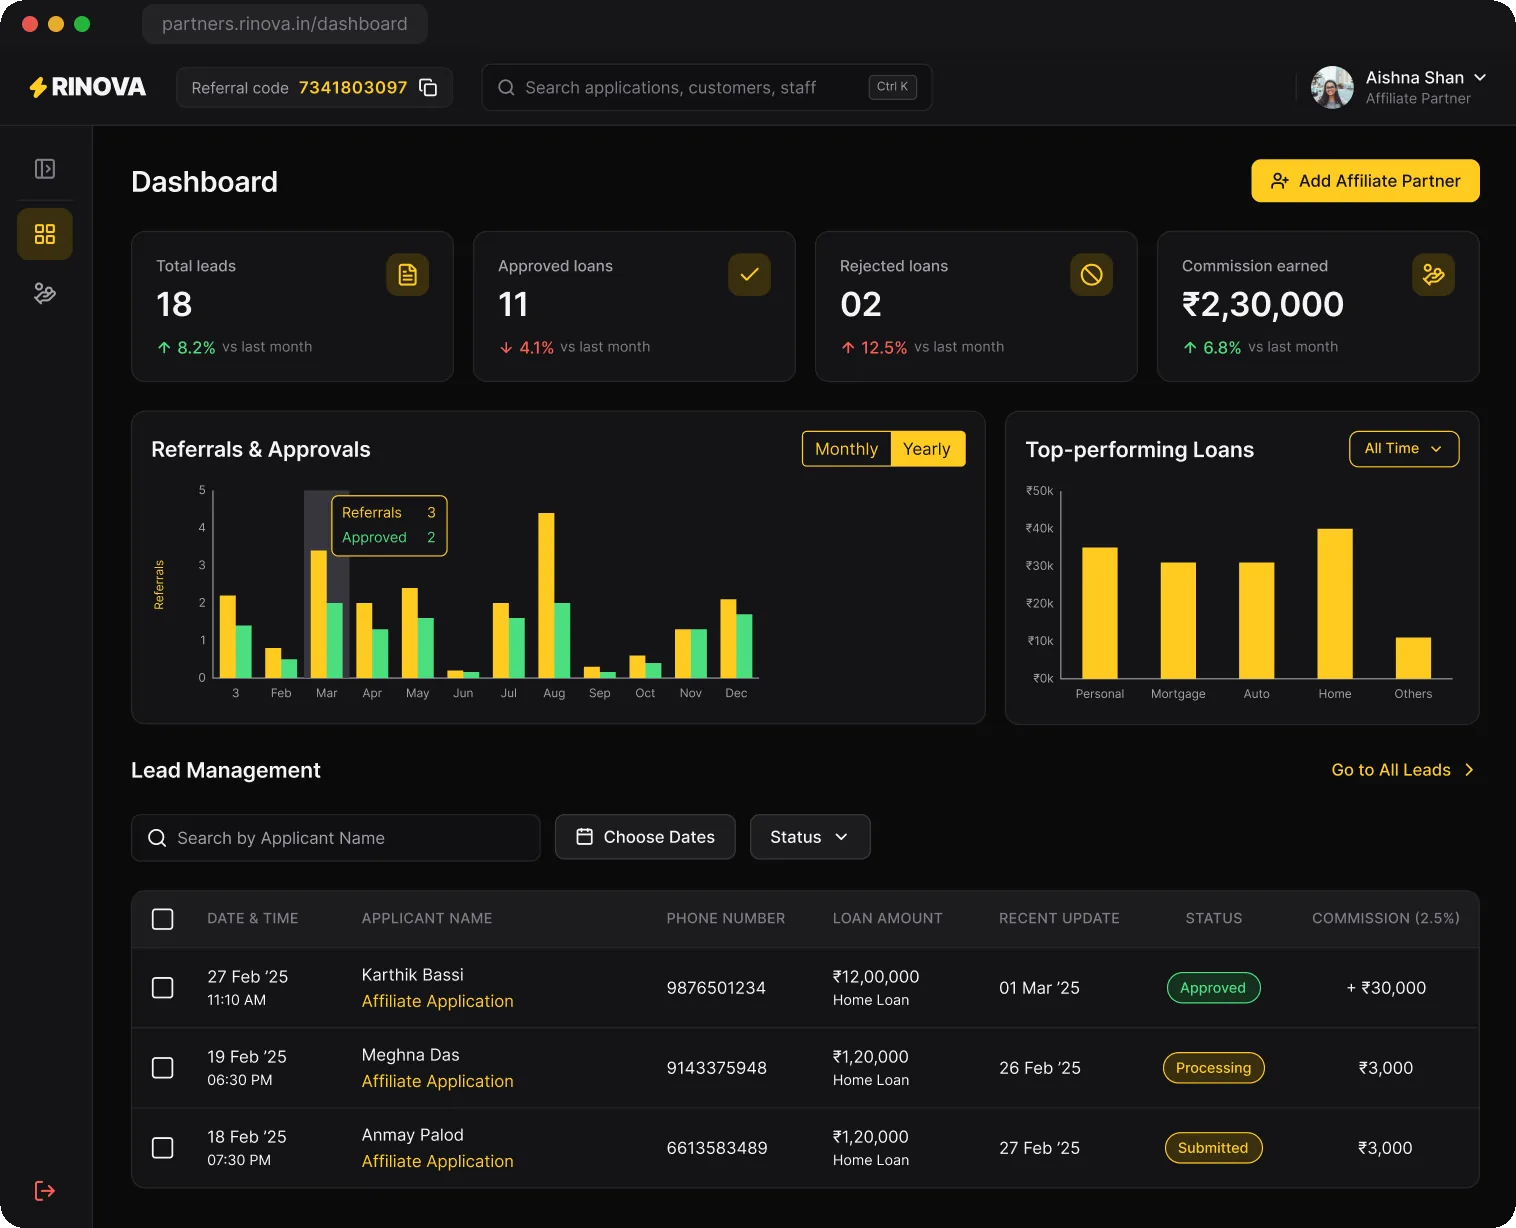Copy the referral code with copy icon
This screenshot has width=1516, height=1228.
coord(428,88)
